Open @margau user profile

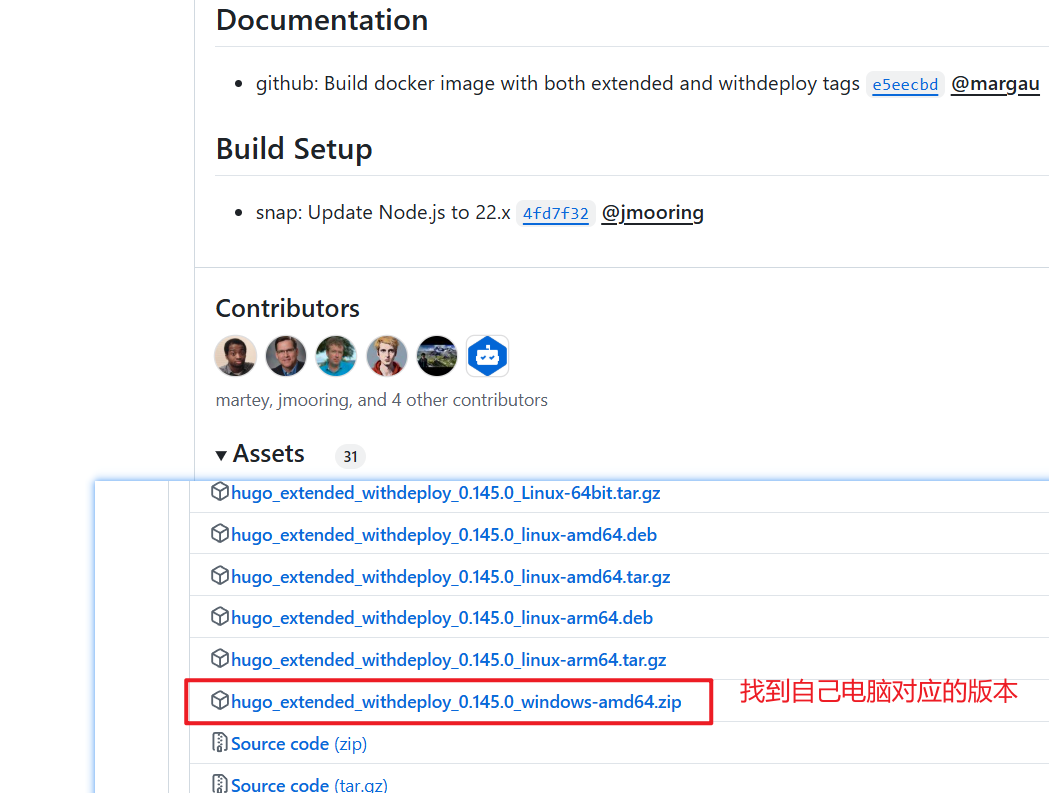click(995, 84)
